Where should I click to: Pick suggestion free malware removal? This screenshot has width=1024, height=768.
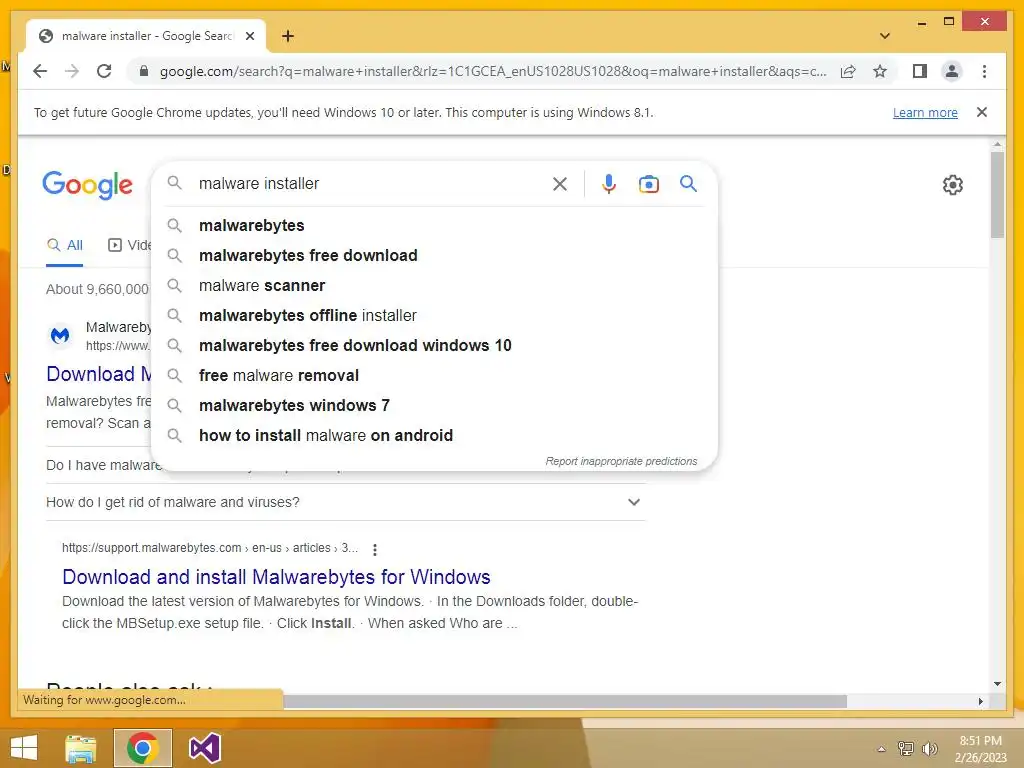click(434, 376)
